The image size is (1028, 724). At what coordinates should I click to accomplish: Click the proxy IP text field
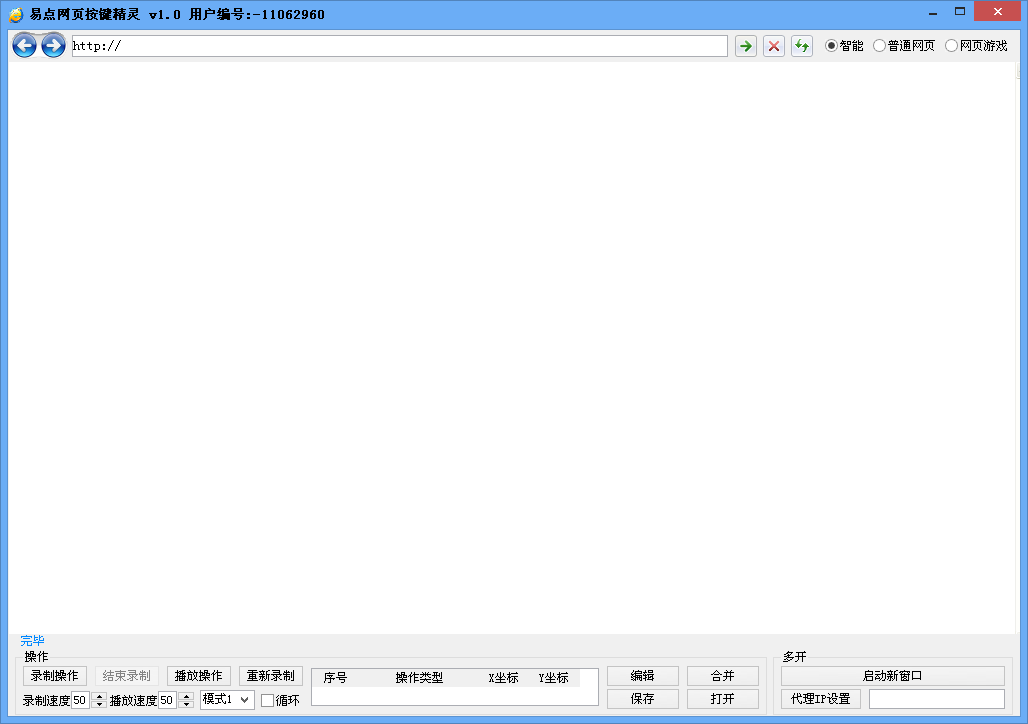(937, 698)
